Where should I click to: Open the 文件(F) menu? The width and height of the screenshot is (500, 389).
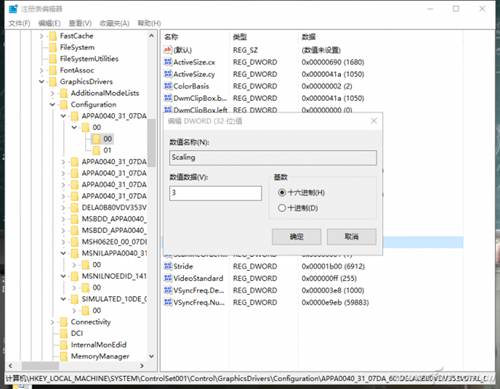[x=19, y=23]
